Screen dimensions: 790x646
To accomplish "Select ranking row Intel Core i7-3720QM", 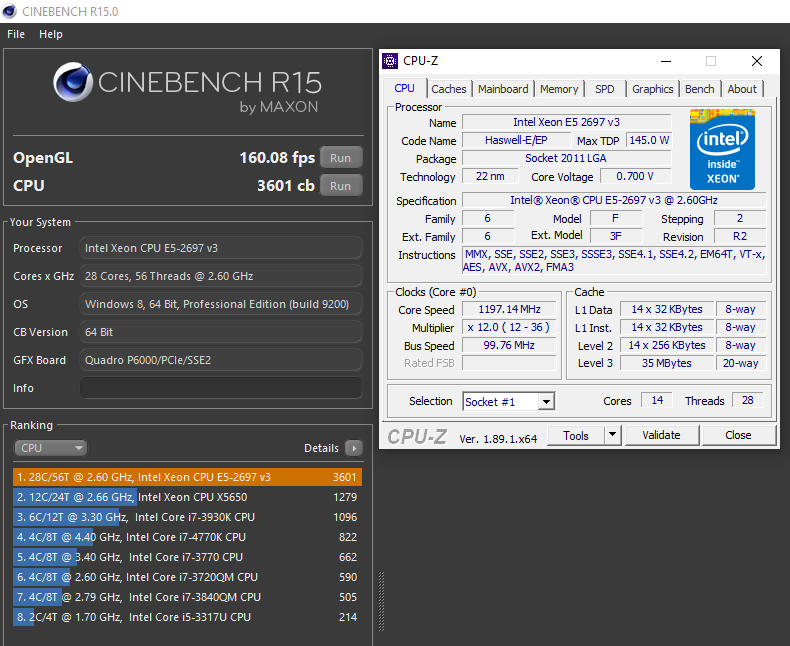I will (187, 577).
